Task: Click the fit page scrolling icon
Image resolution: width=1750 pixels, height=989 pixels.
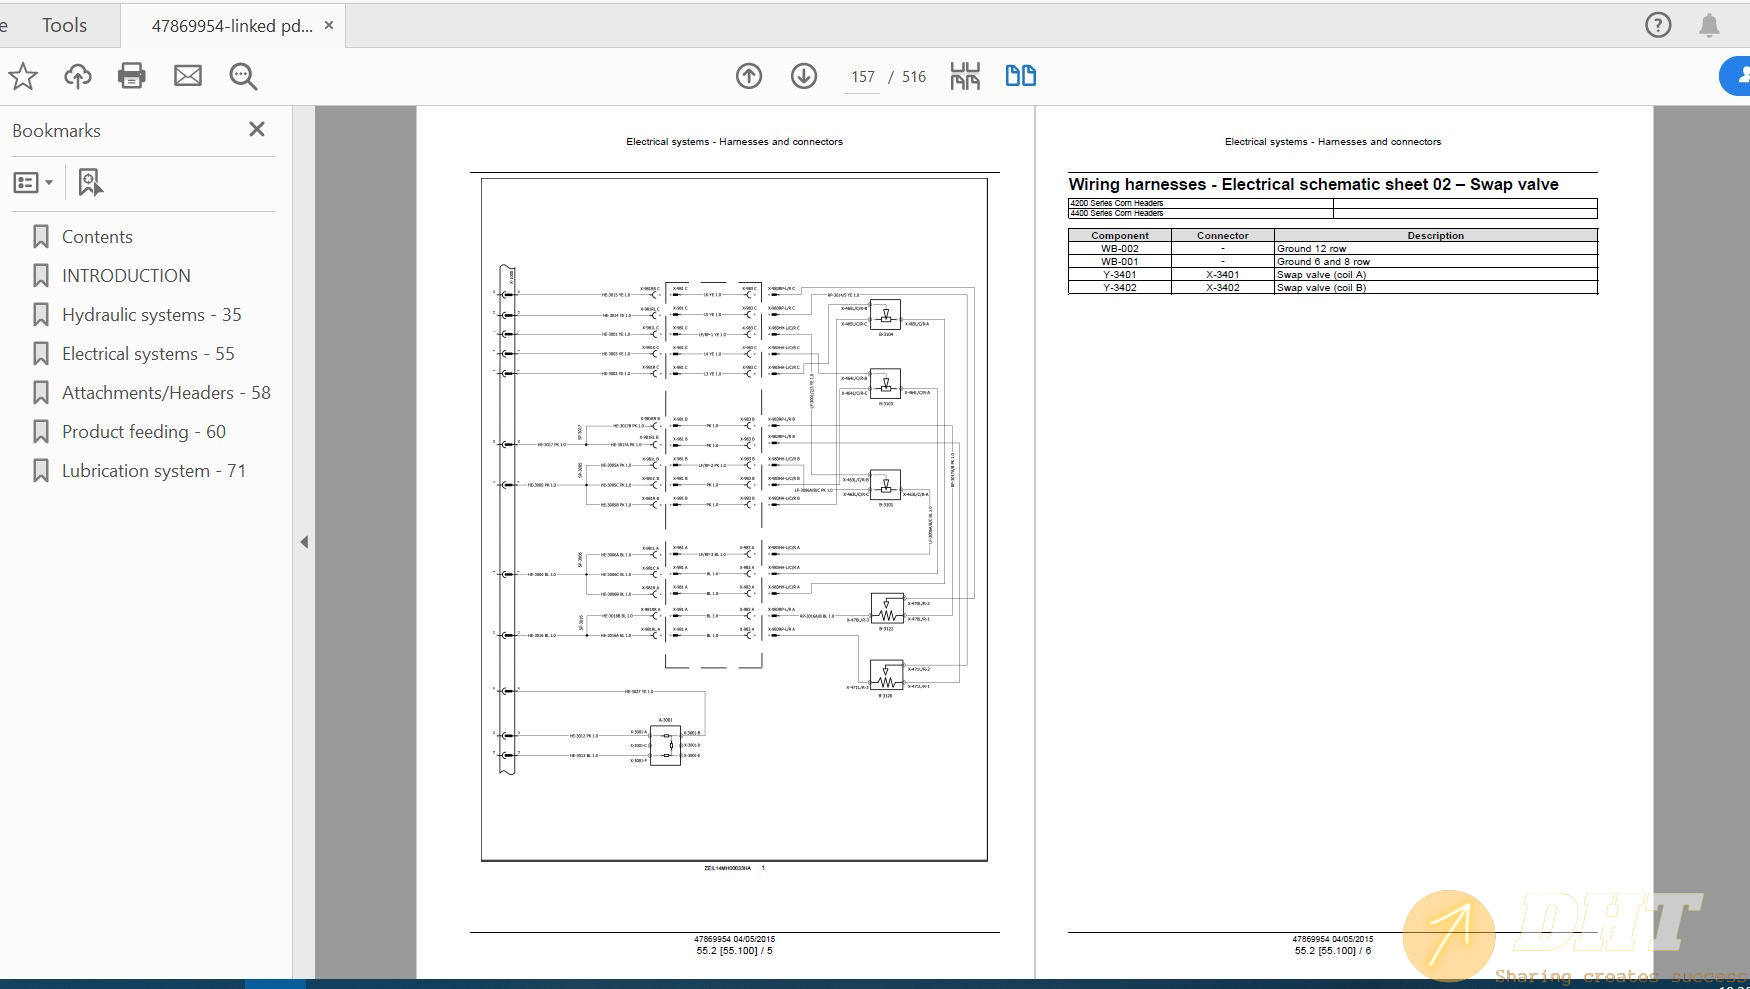Action: [x=965, y=76]
